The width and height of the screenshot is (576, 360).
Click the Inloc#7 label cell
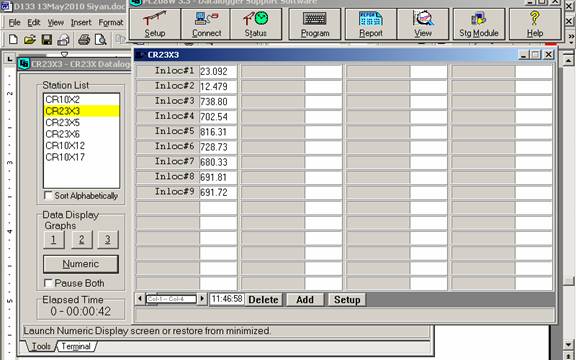168,162
